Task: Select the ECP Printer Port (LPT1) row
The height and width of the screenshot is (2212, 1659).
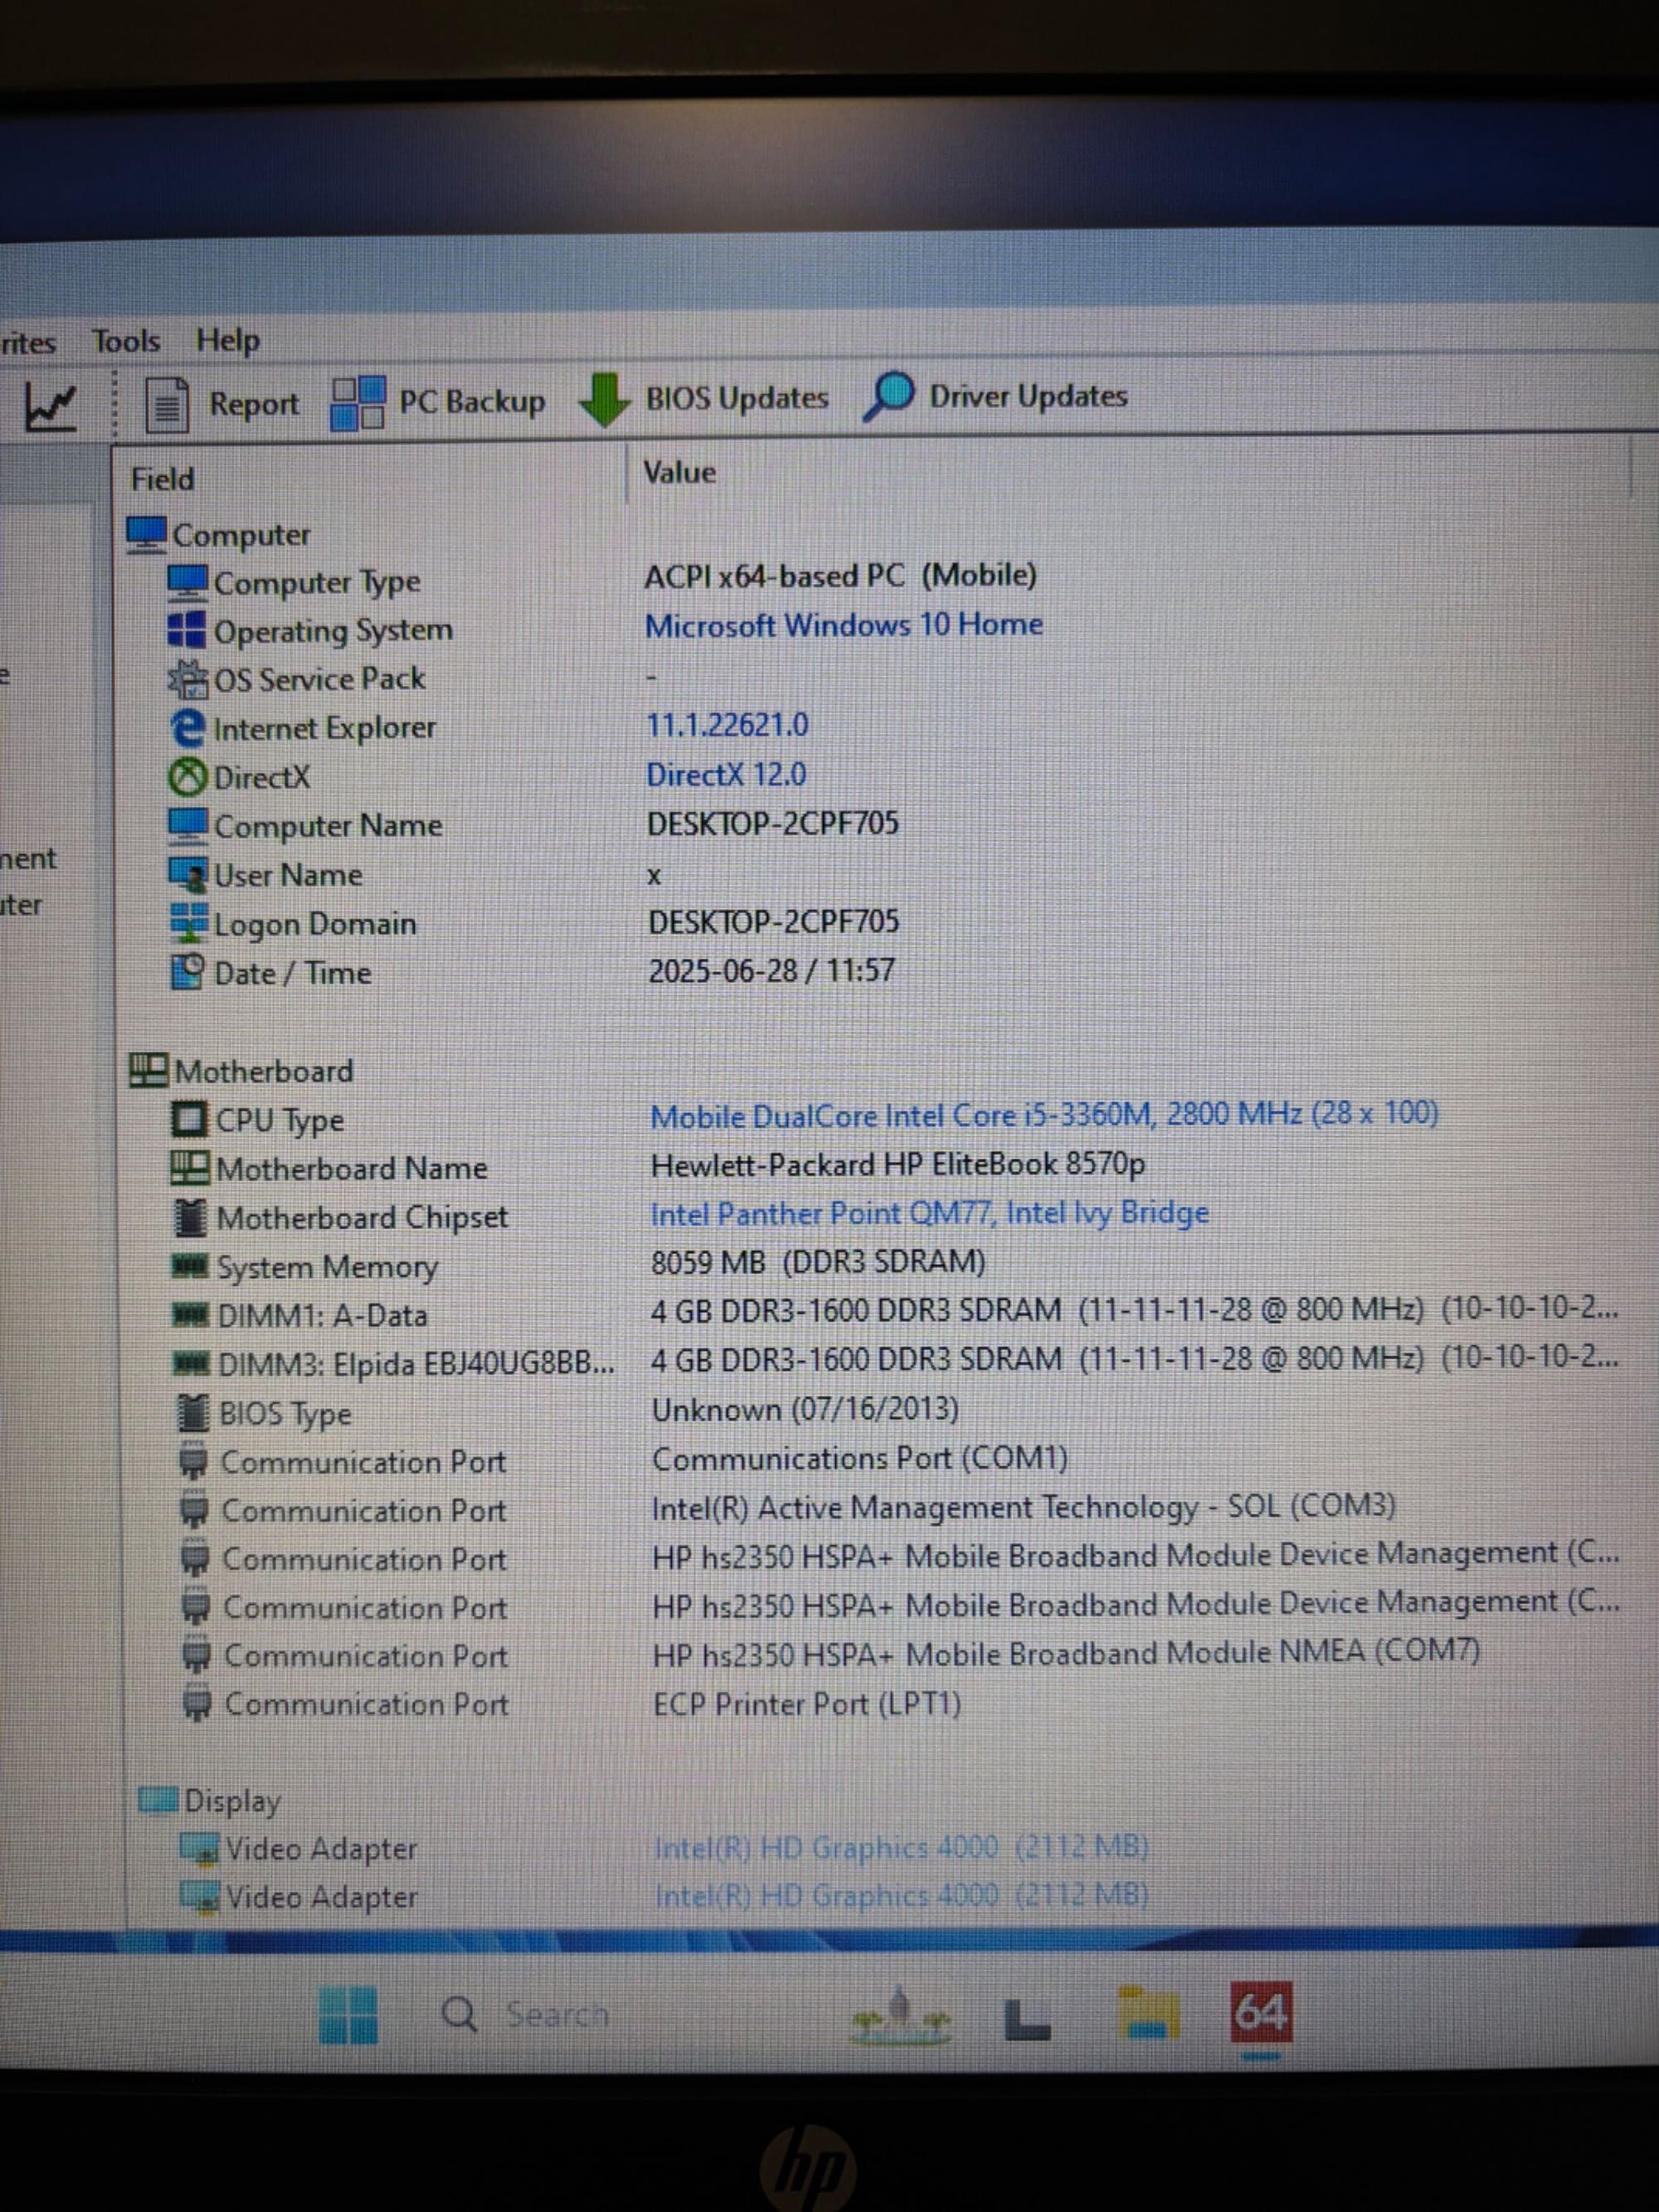Action: (808, 1703)
